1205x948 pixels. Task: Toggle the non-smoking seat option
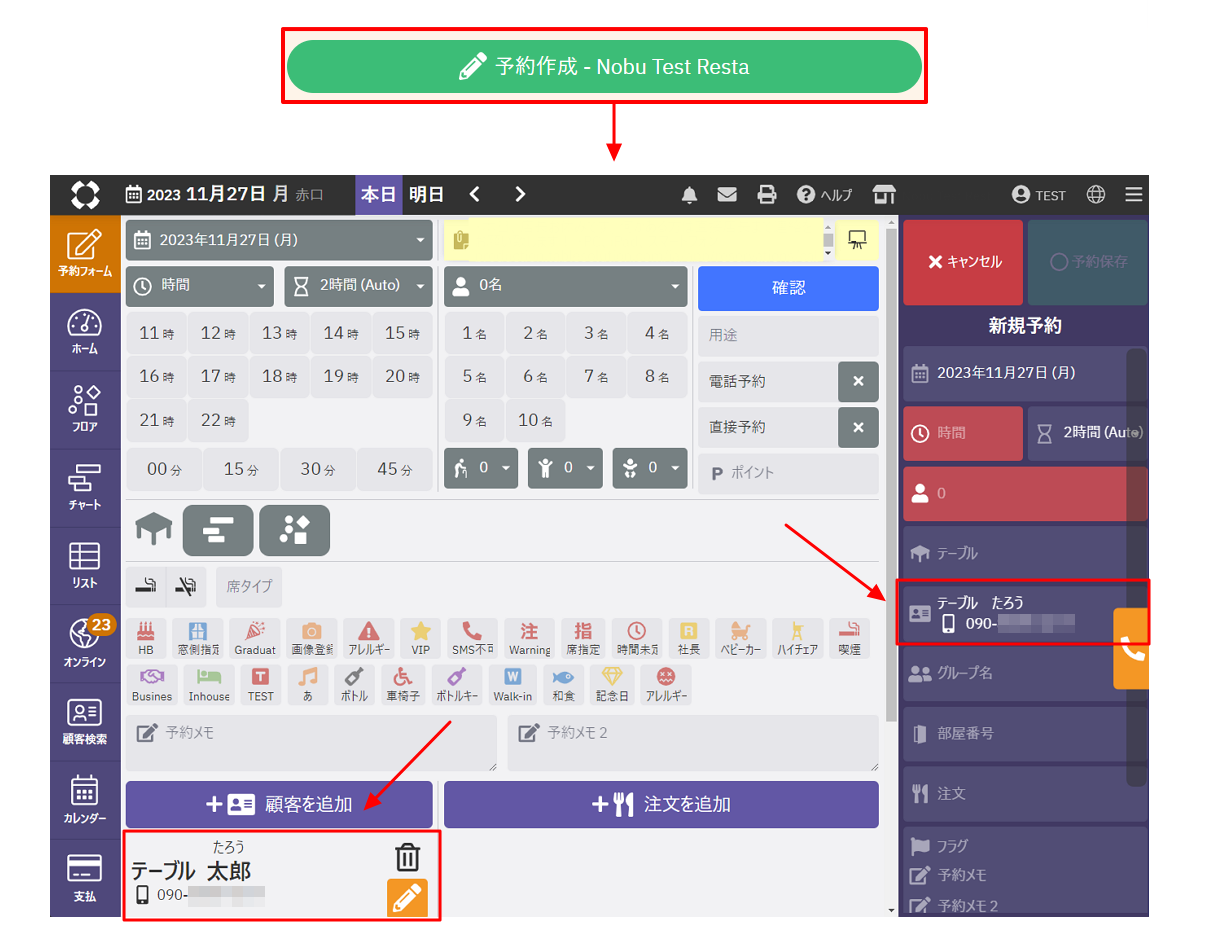pos(186,588)
